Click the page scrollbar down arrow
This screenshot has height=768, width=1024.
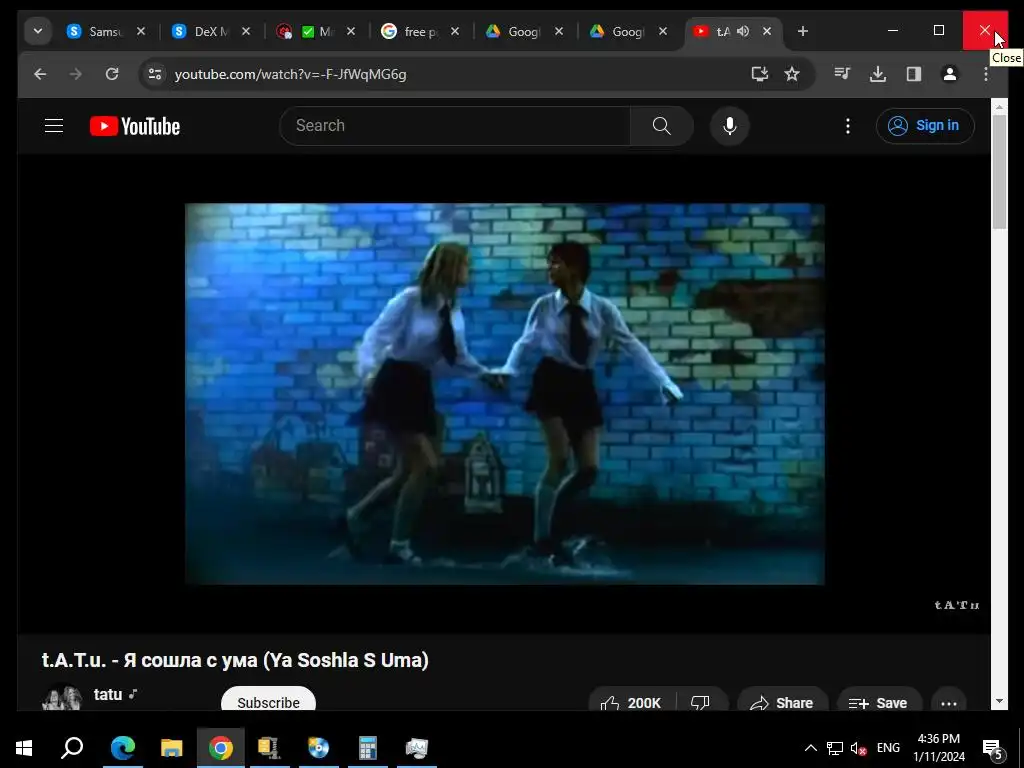tap(999, 702)
